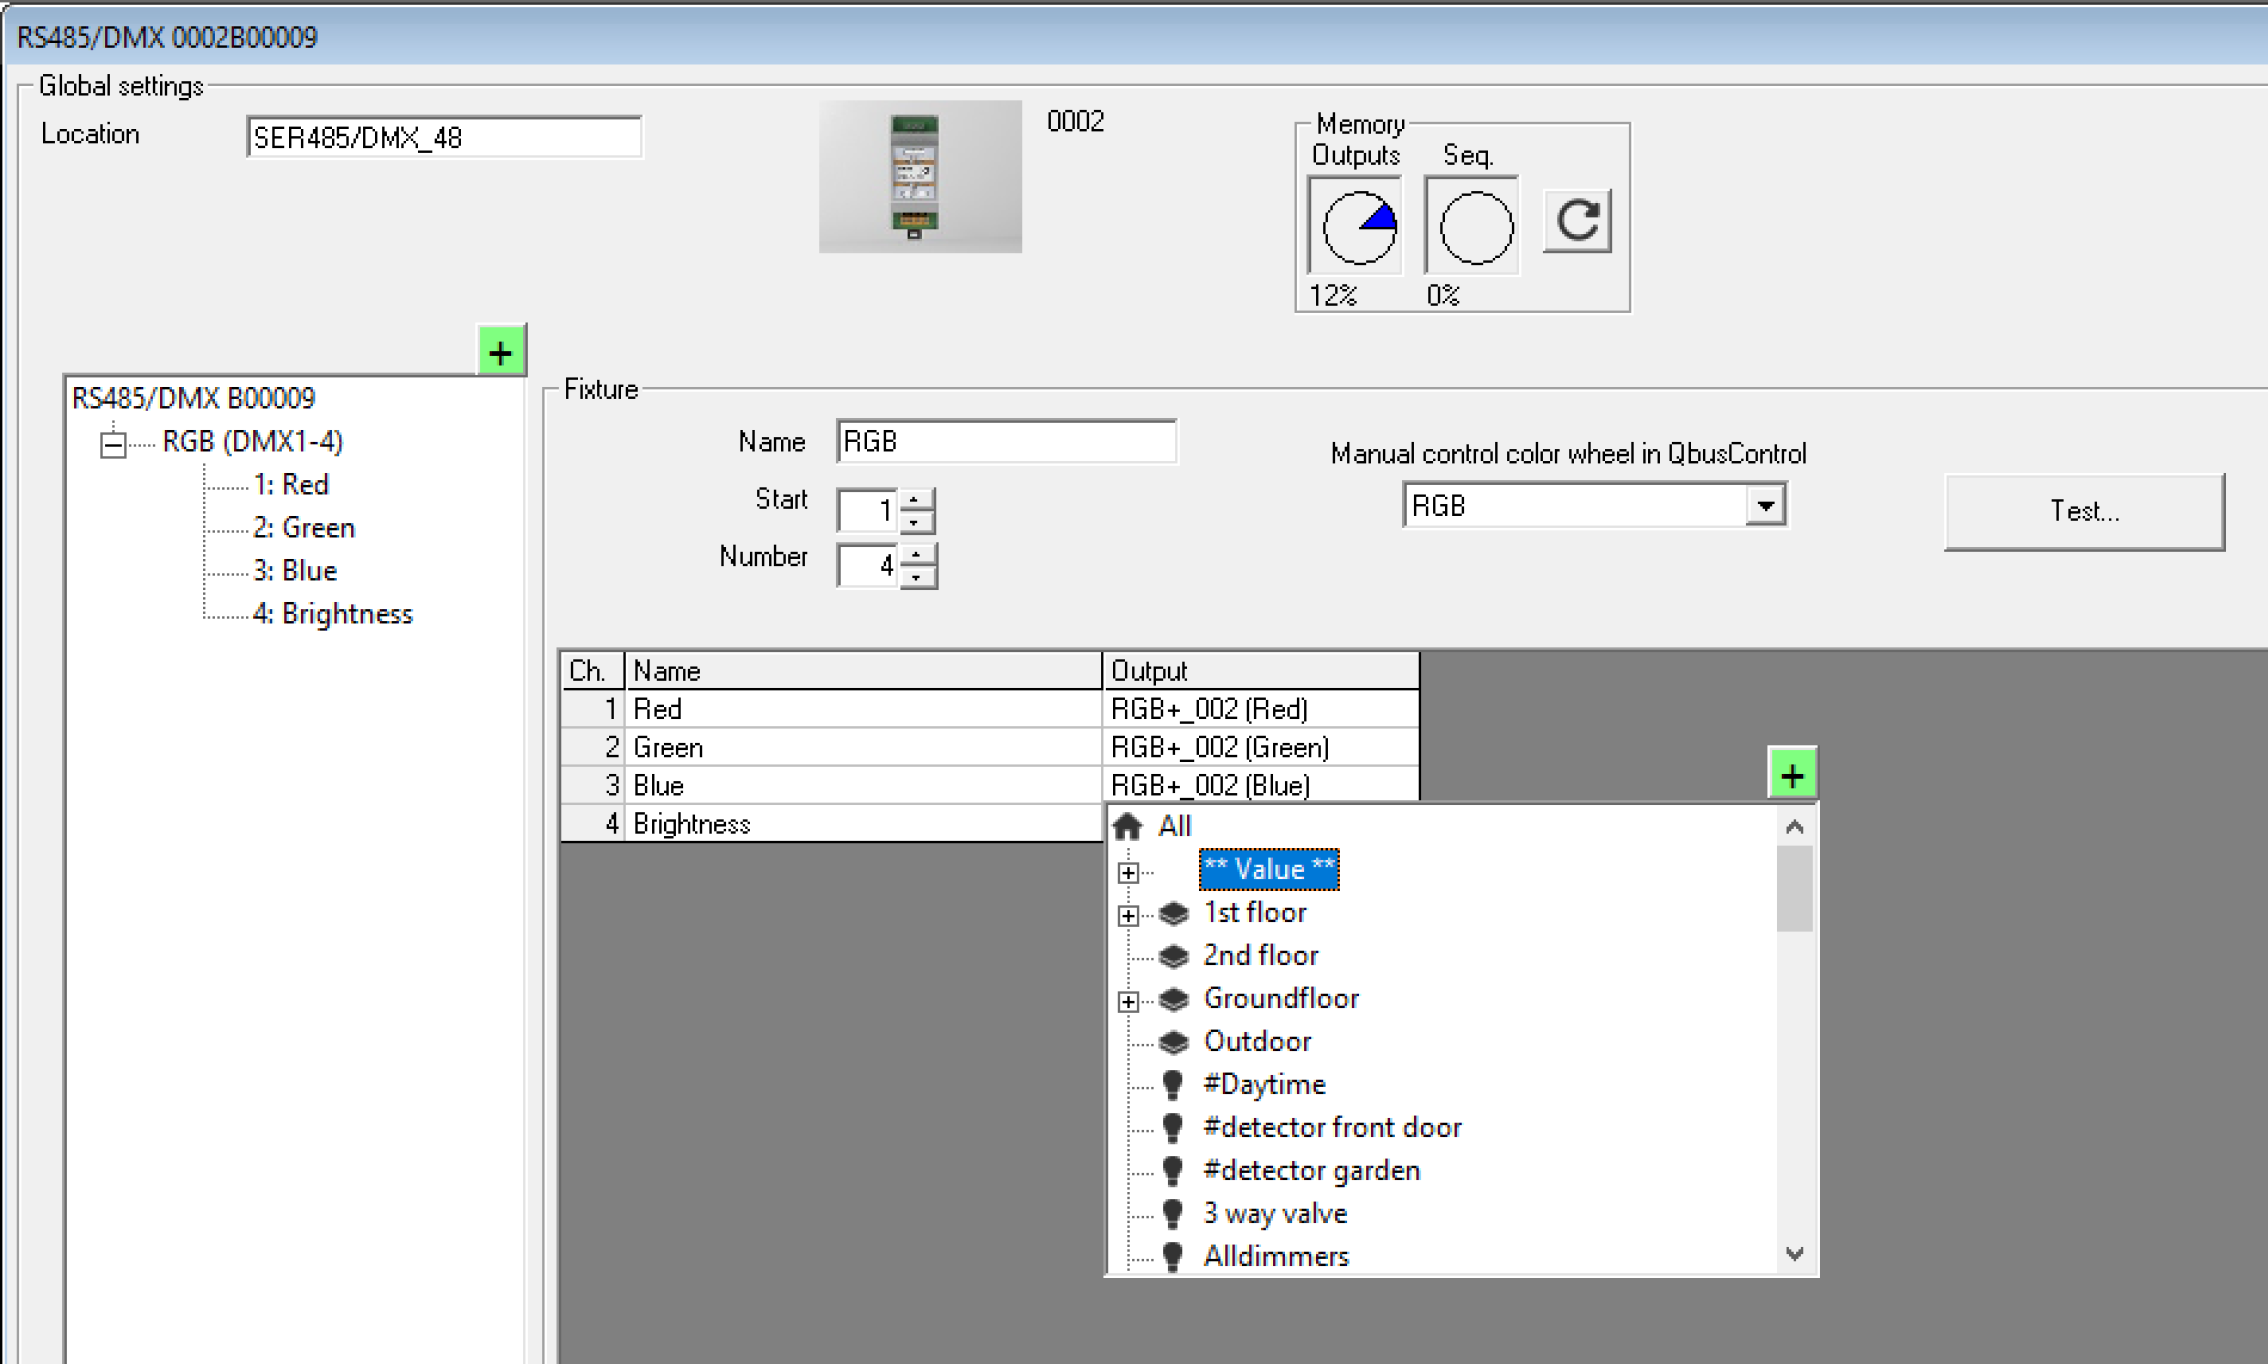2268x1364 pixels.
Task: Click the bulb icon of #detector front door
Action: tap(1173, 1128)
